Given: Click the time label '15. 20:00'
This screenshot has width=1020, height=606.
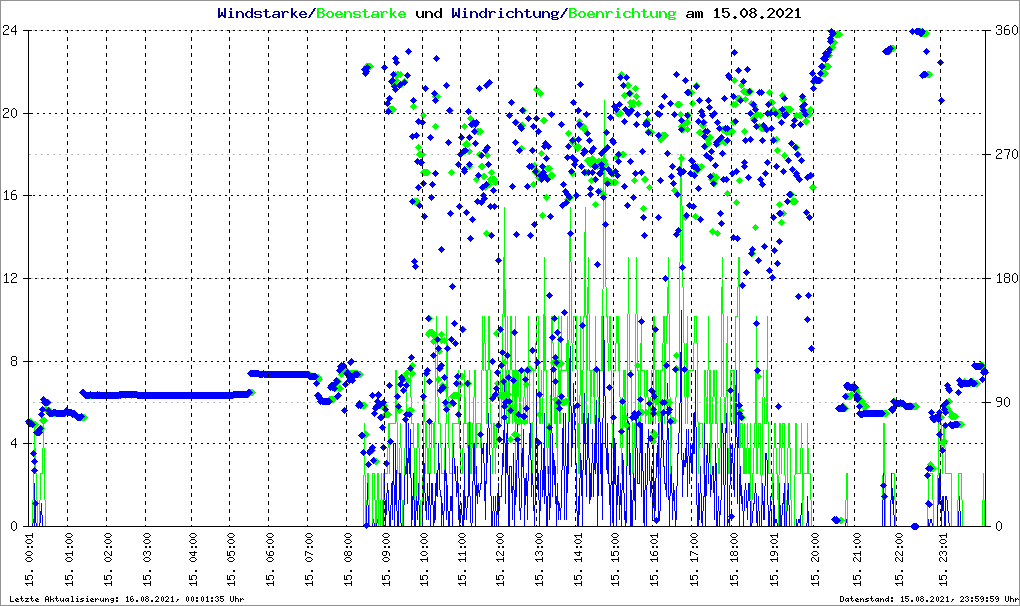Looking at the screenshot, I should [x=815, y=559].
